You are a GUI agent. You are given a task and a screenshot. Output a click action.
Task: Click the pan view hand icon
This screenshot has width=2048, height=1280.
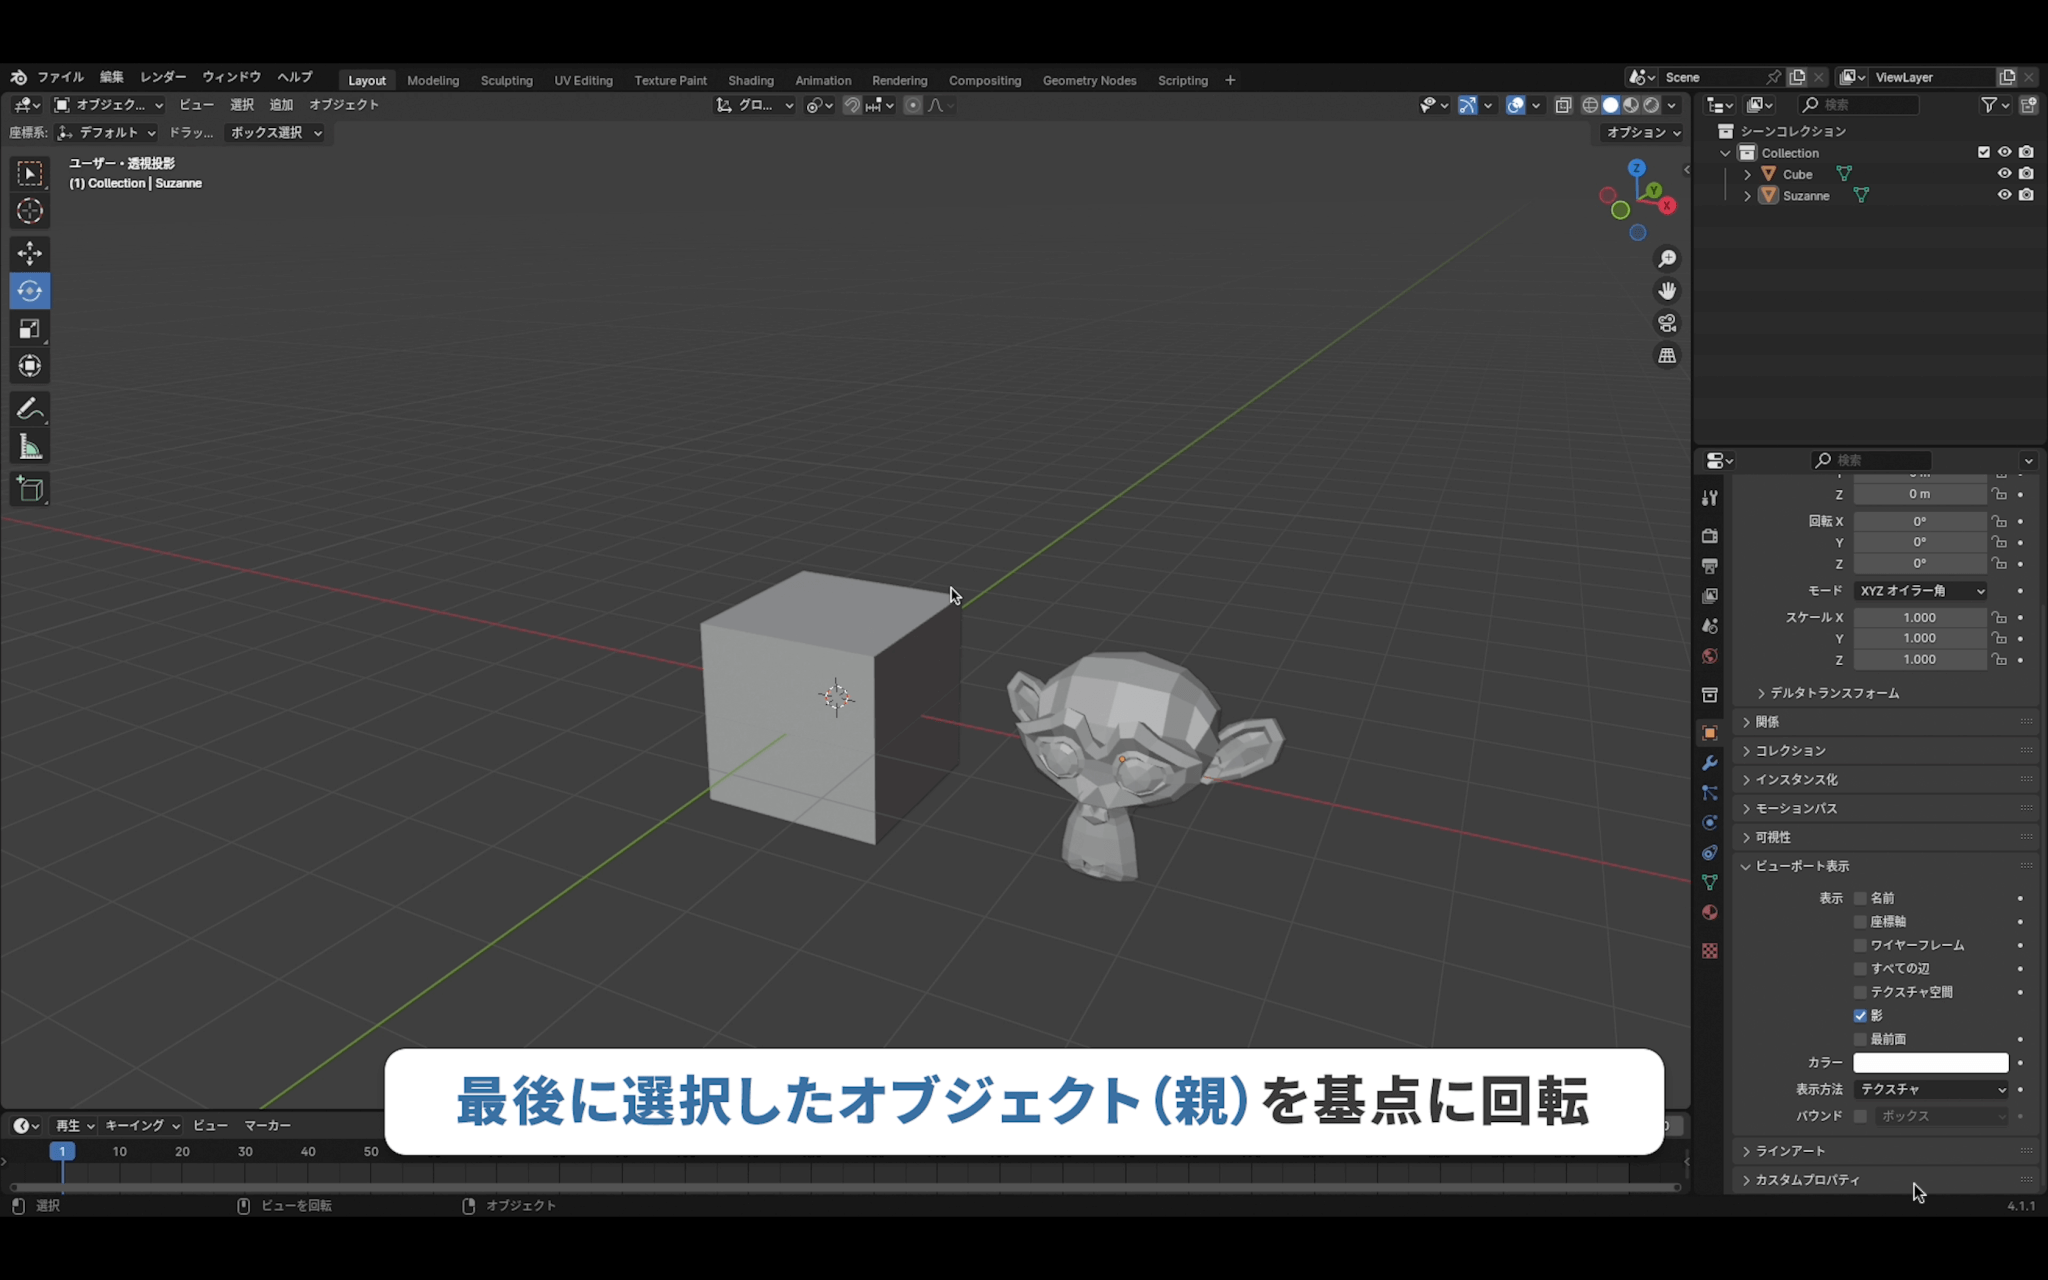click(1667, 291)
